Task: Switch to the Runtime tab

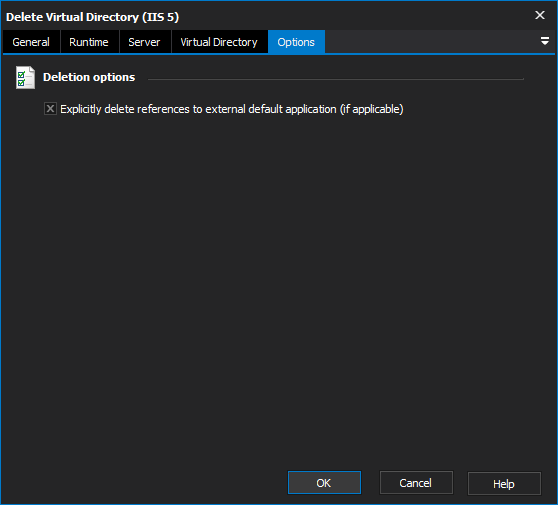Action: point(89,42)
